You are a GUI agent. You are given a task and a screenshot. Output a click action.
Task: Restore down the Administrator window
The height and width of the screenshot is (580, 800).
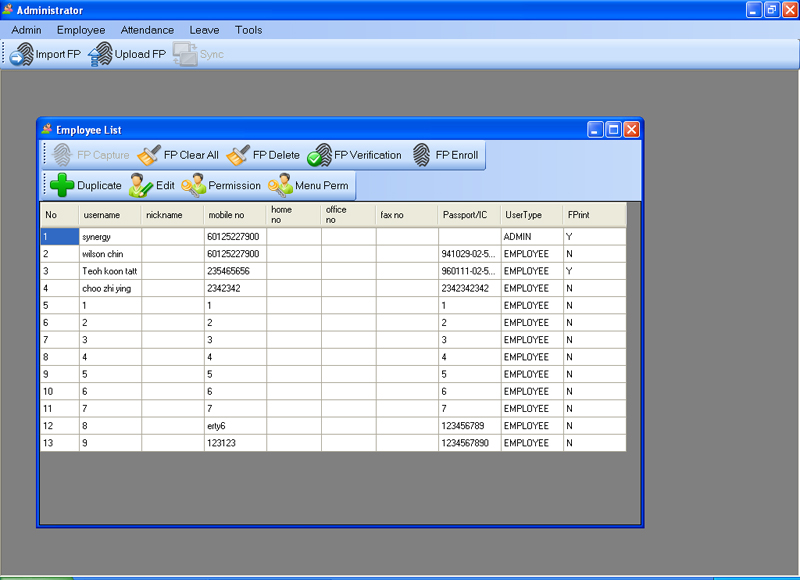[x=772, y=10]
